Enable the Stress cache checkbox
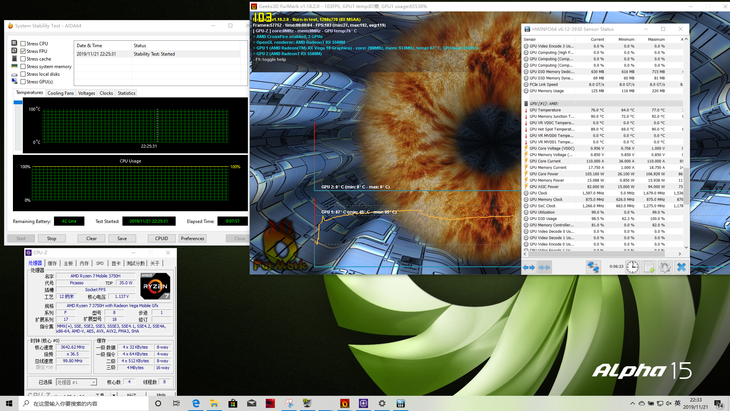Viewport: 730px width, 411px height. coord(23,59)
